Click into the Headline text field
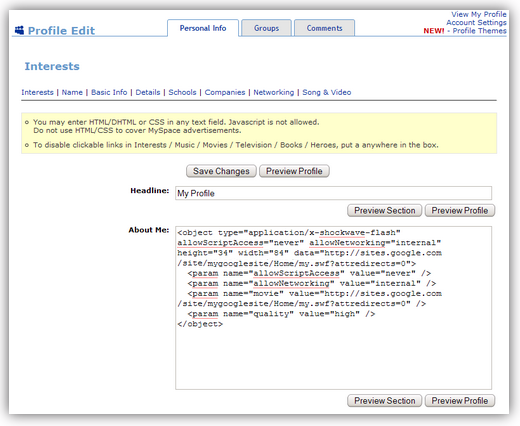The height and width of the screenshot is (426, 520). 333,193
